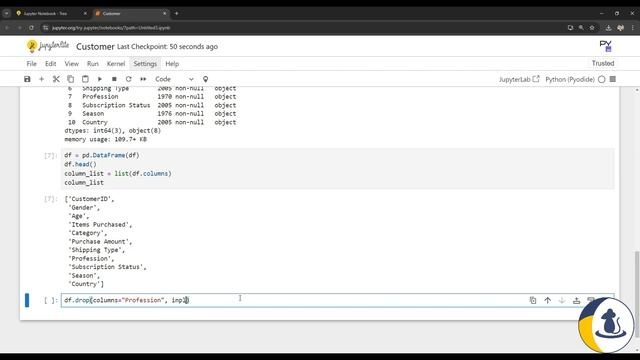Viewport: 640px width, 360px height.
Task: Insert a new cell with the plus icon
Action: click(41, 79)
